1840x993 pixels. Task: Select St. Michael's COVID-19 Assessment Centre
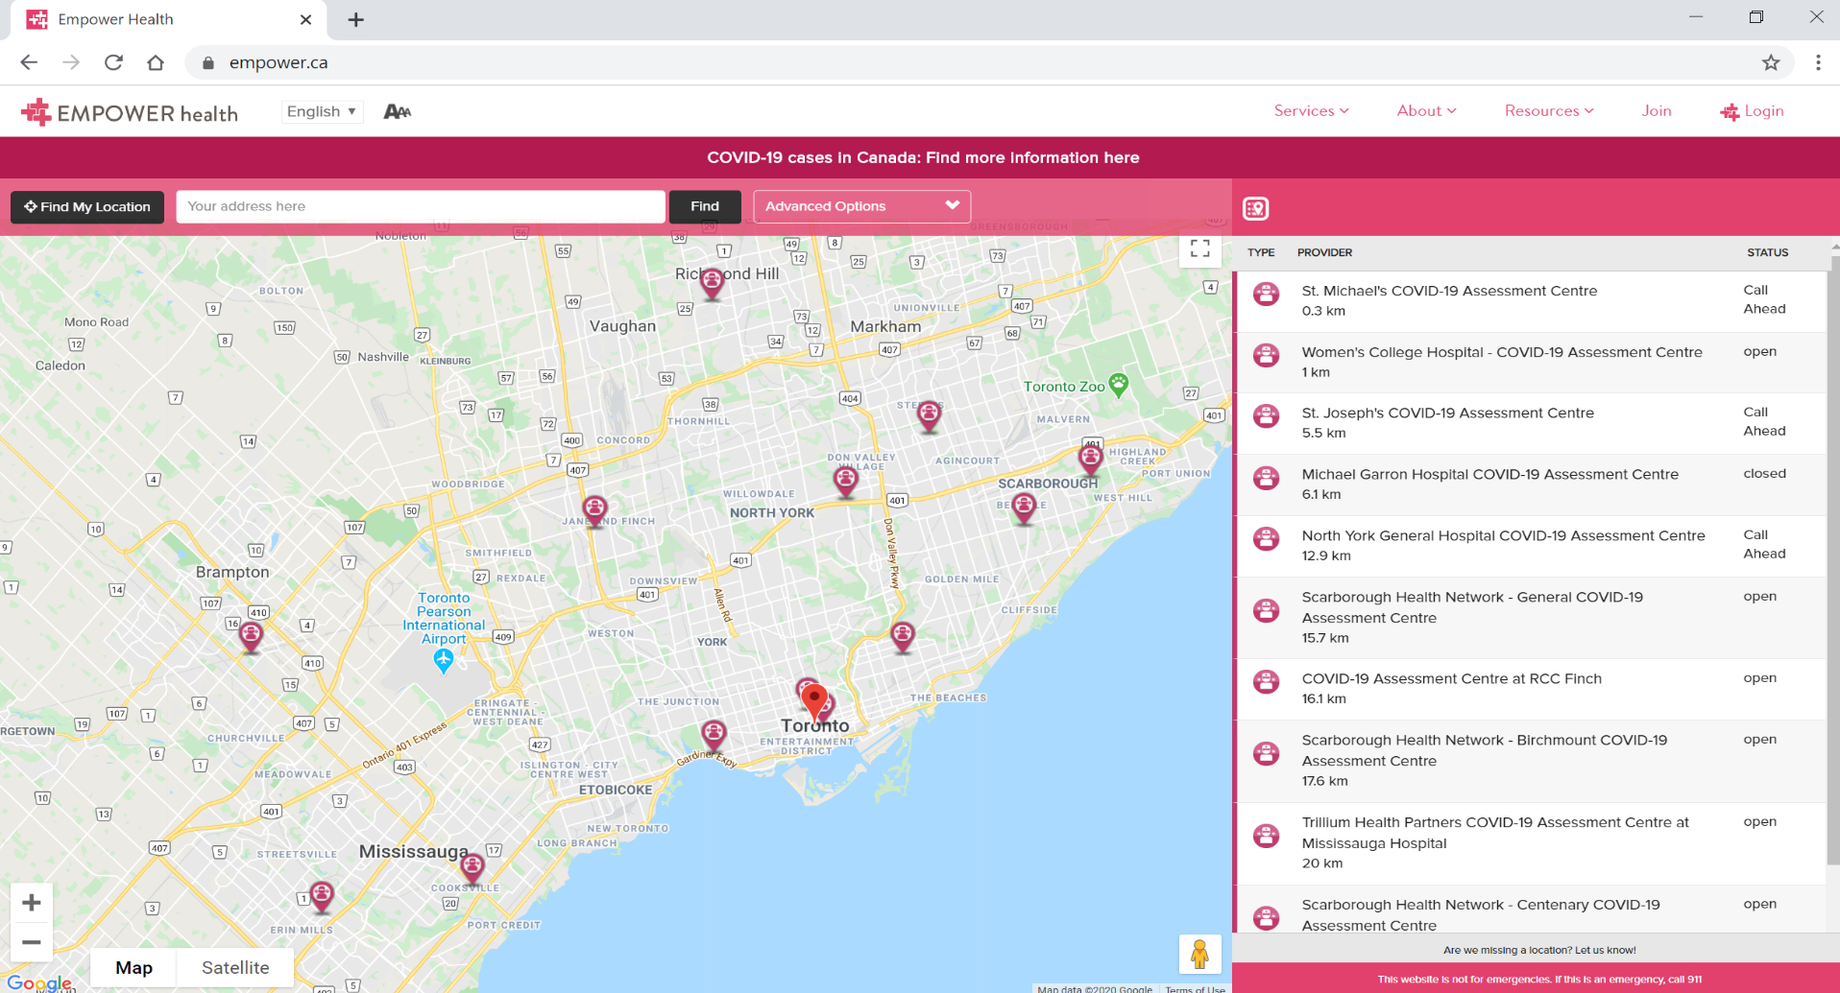pos(1533,301)
